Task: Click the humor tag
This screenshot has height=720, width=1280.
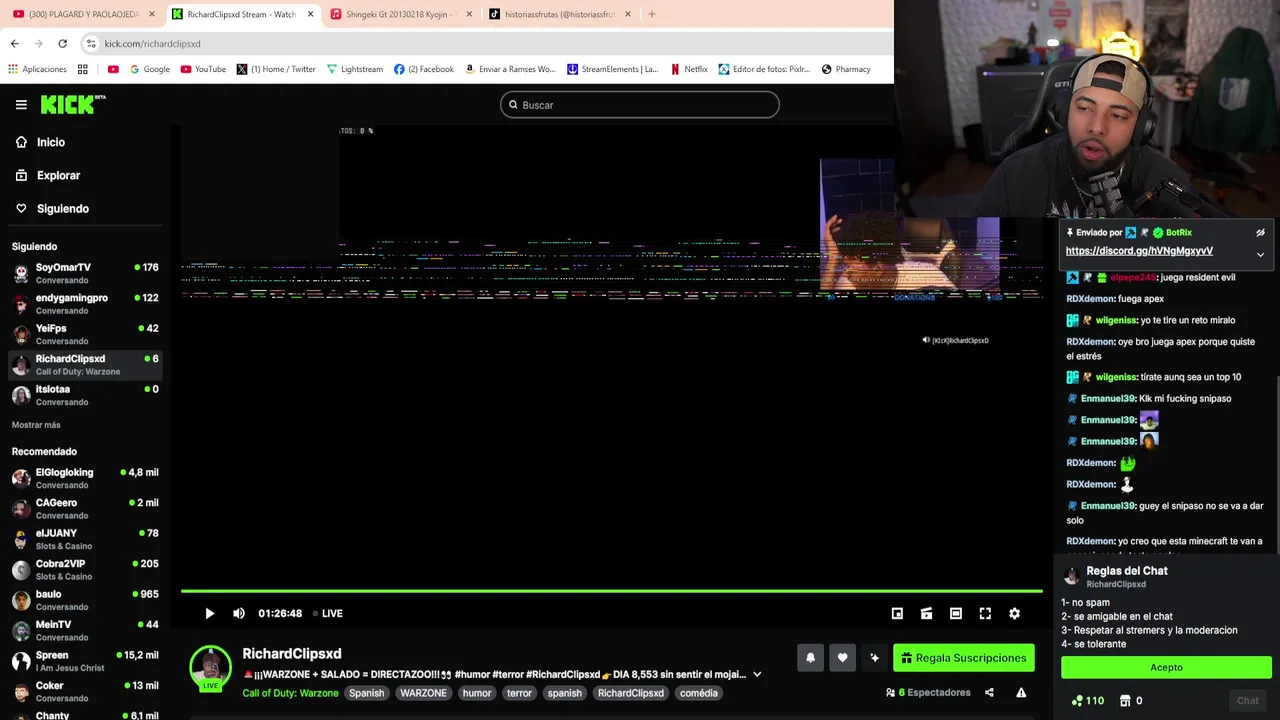Action: click(477, 693)
